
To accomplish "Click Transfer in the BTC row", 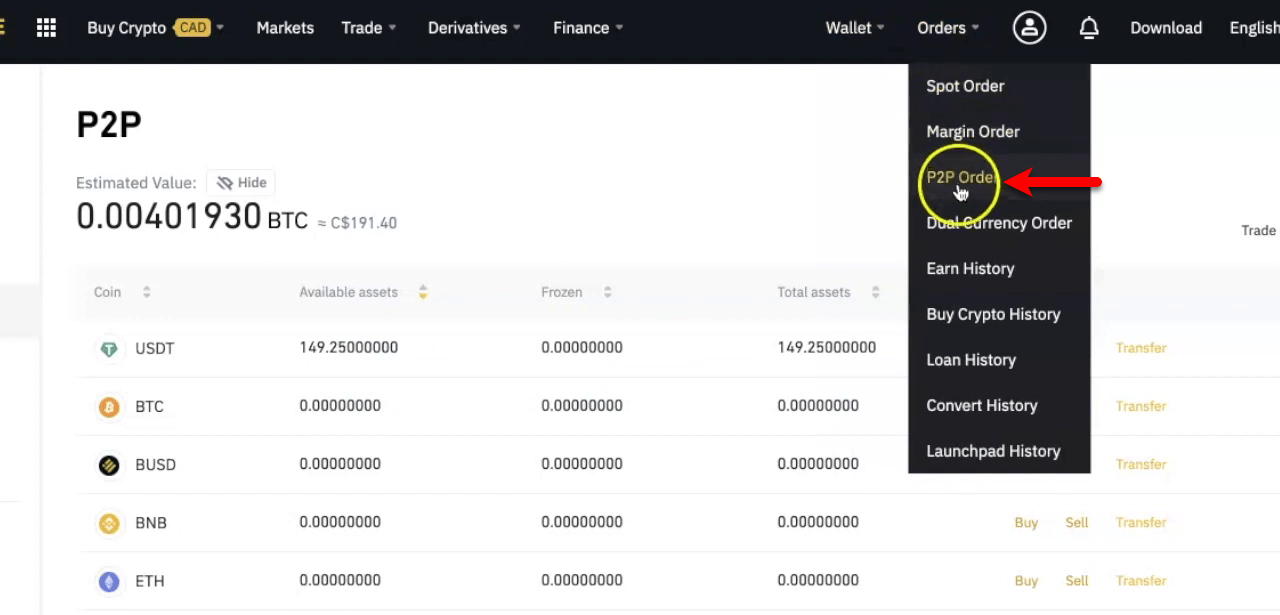I will 1141,406.
